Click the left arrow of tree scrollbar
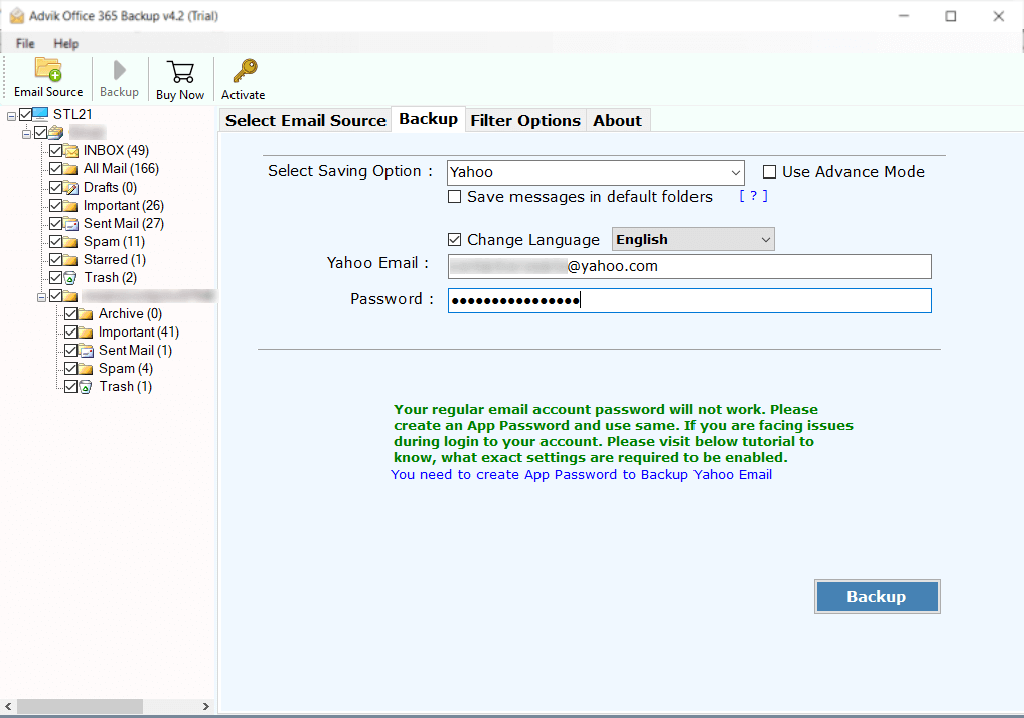This screenshot has width=1024, height=718. [x=8, y=706]
